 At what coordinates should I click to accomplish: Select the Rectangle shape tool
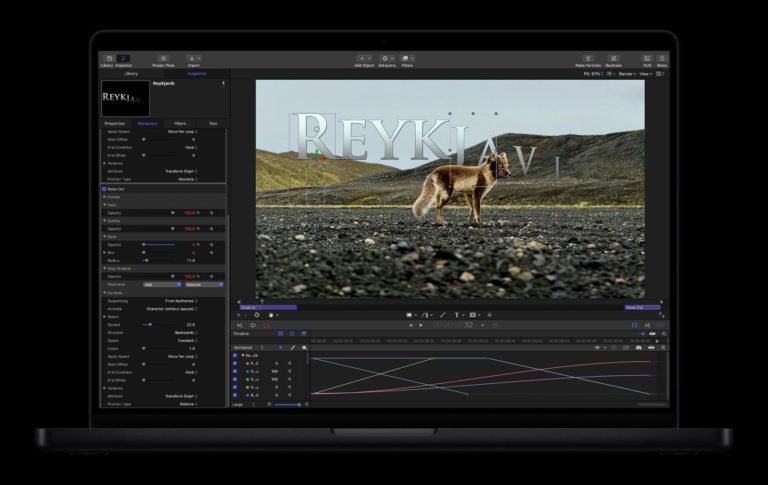click(x=409, y=315)
